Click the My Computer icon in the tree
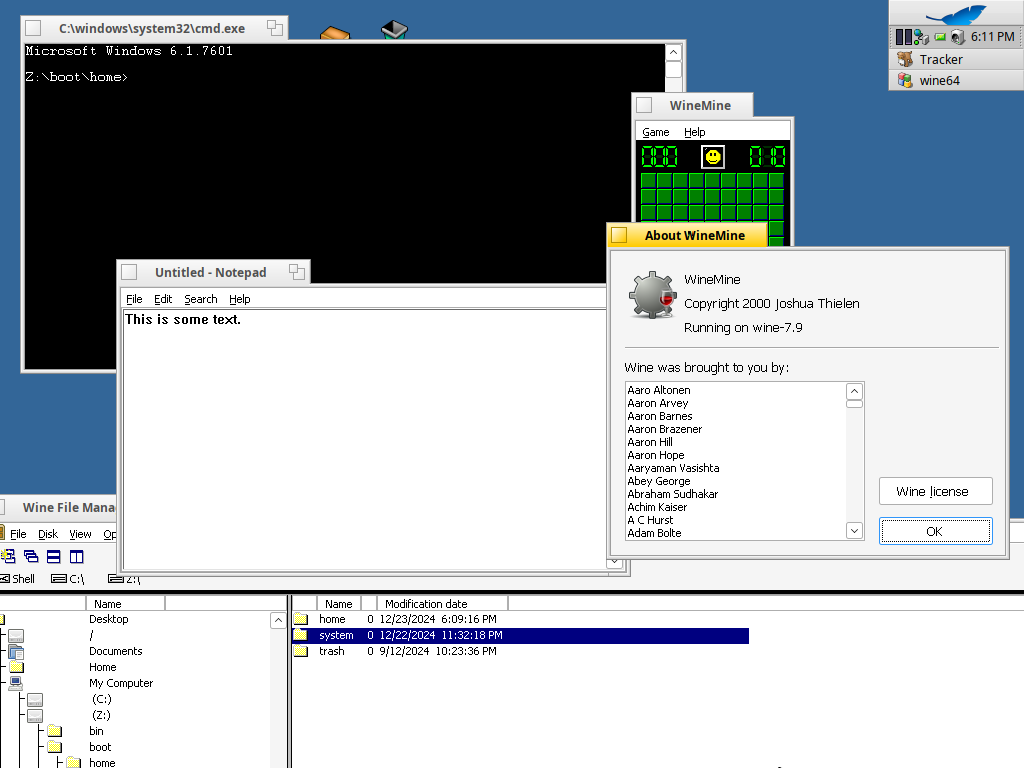 [x=16, y=683]
